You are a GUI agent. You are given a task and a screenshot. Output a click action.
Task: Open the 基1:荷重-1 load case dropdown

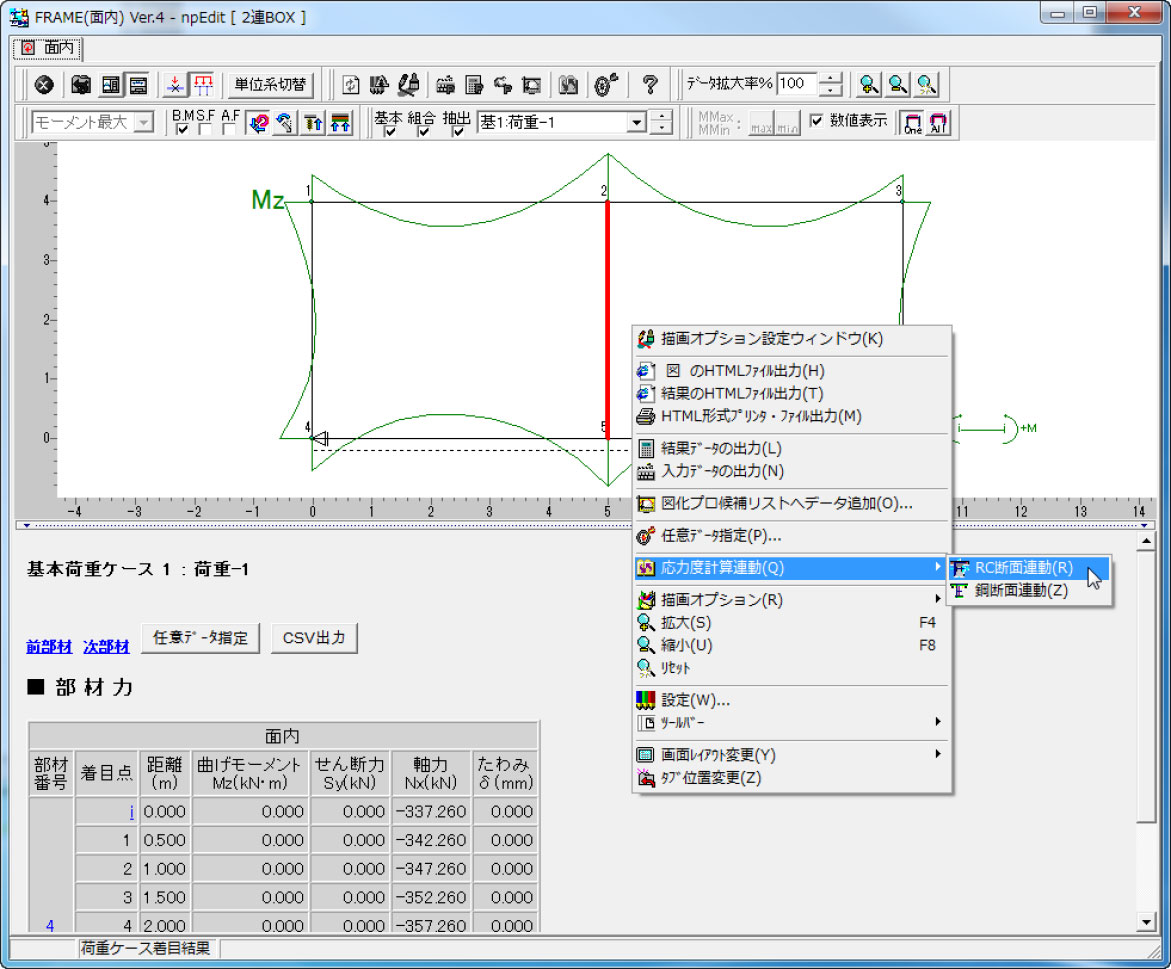(636, 122)
